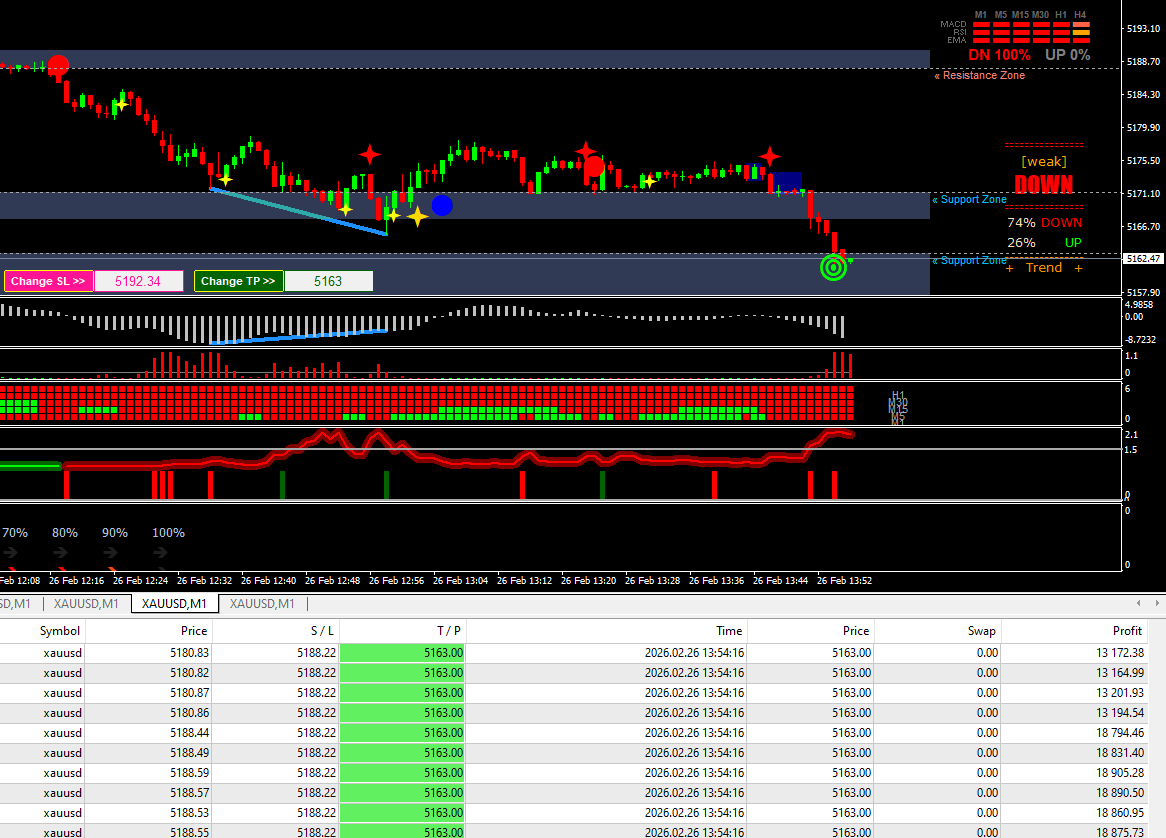Click the take profit field showing 5163

328,281
